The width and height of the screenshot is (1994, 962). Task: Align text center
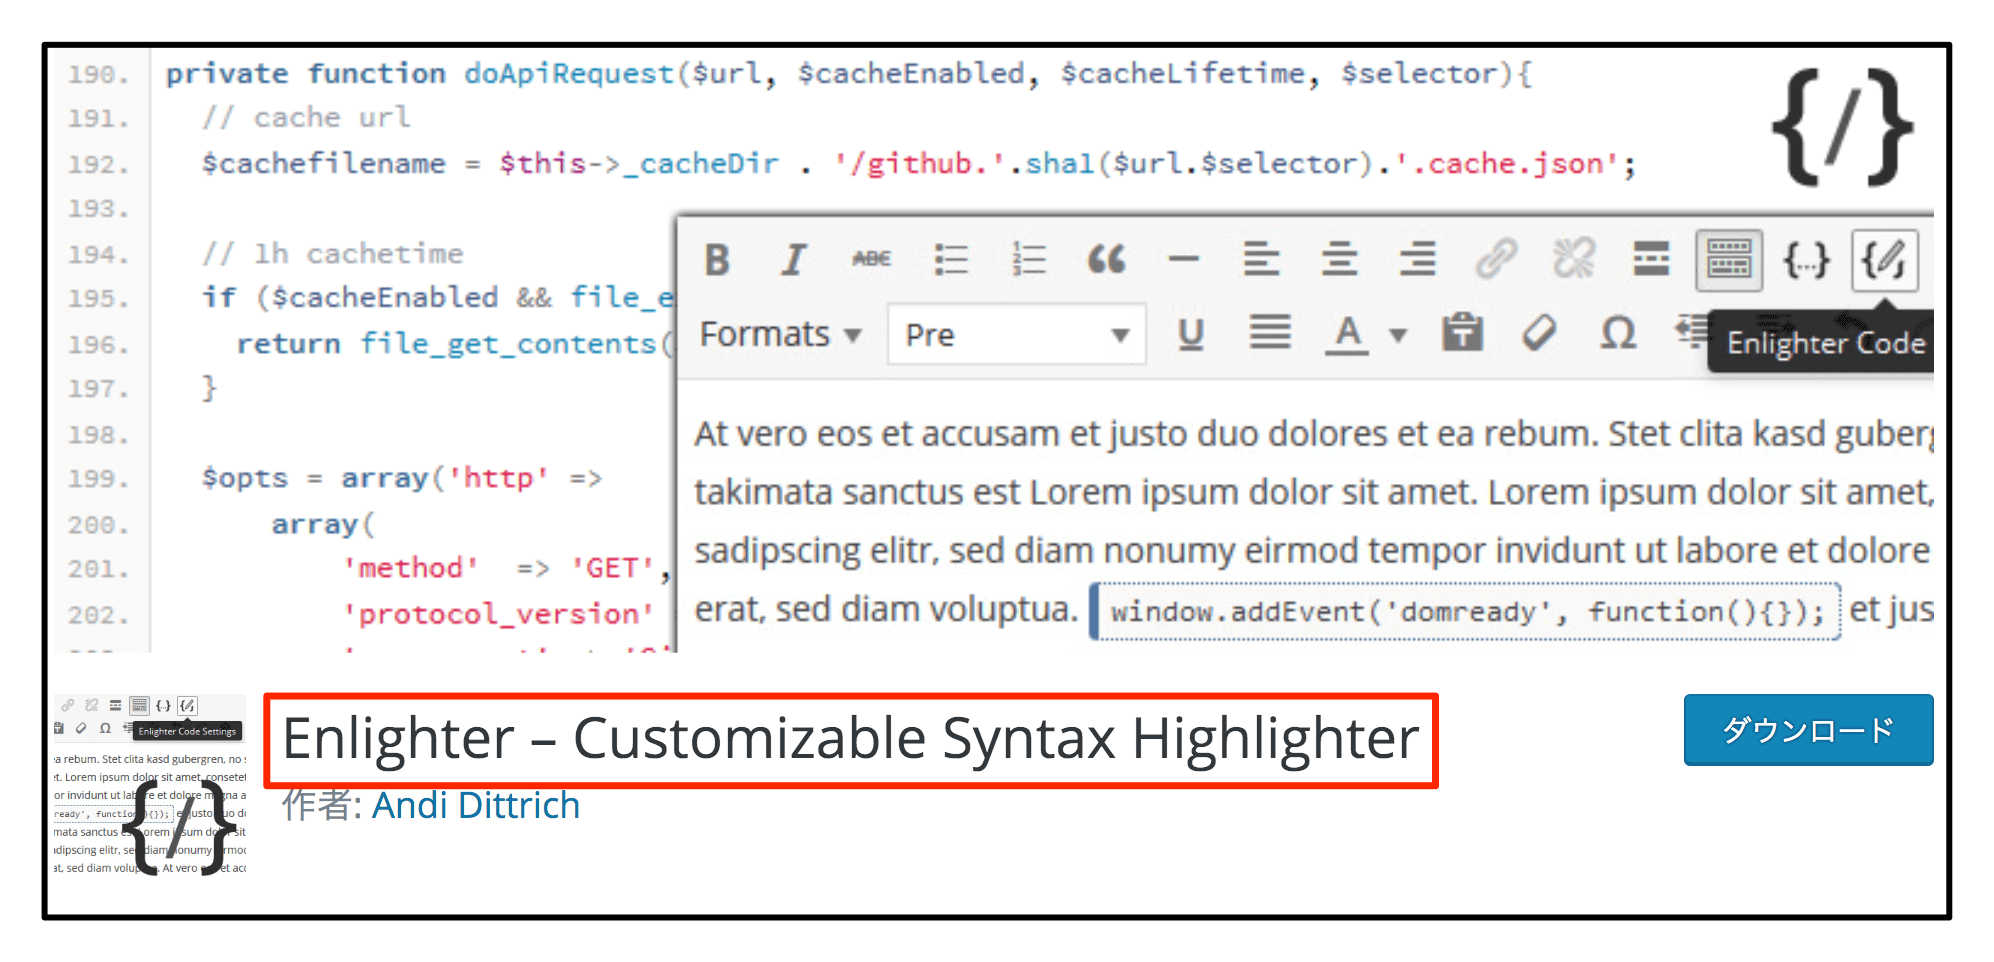point(1339,259)
